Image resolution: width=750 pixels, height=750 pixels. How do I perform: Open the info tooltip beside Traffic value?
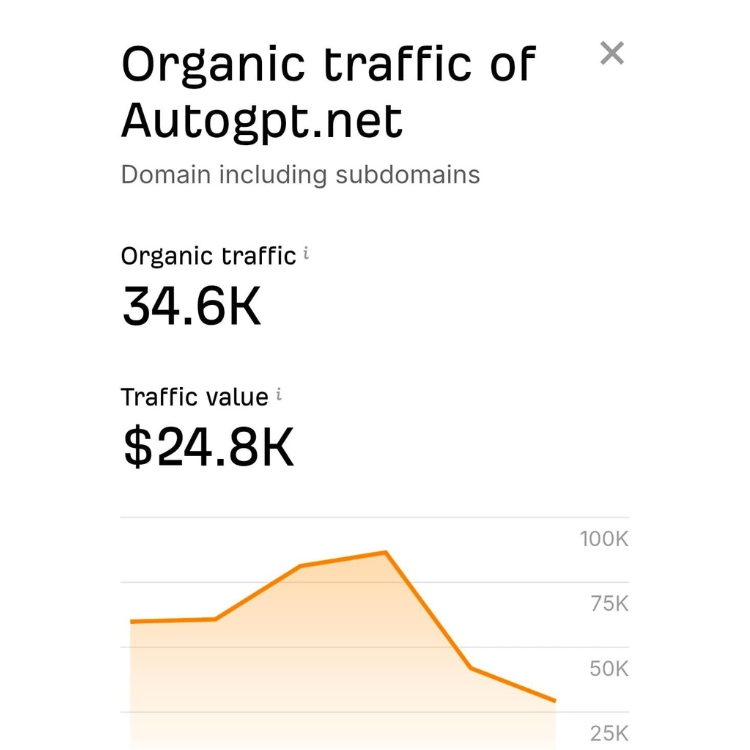[278, 395]
